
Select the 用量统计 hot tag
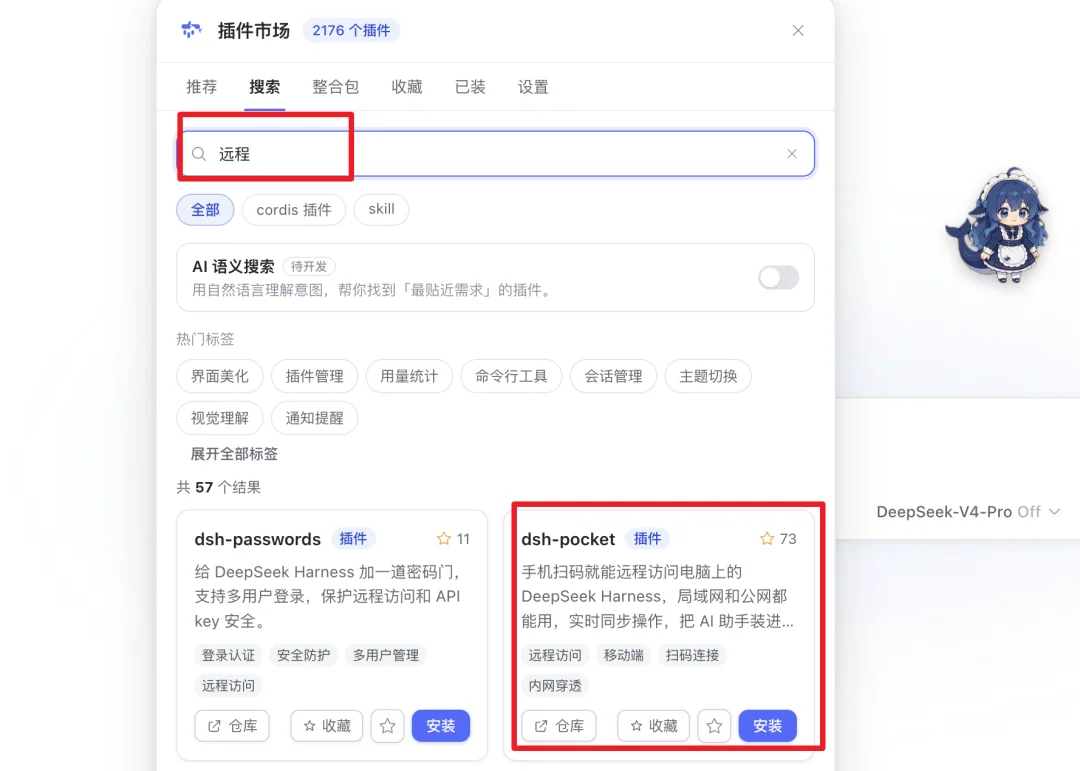coord(409,376)
